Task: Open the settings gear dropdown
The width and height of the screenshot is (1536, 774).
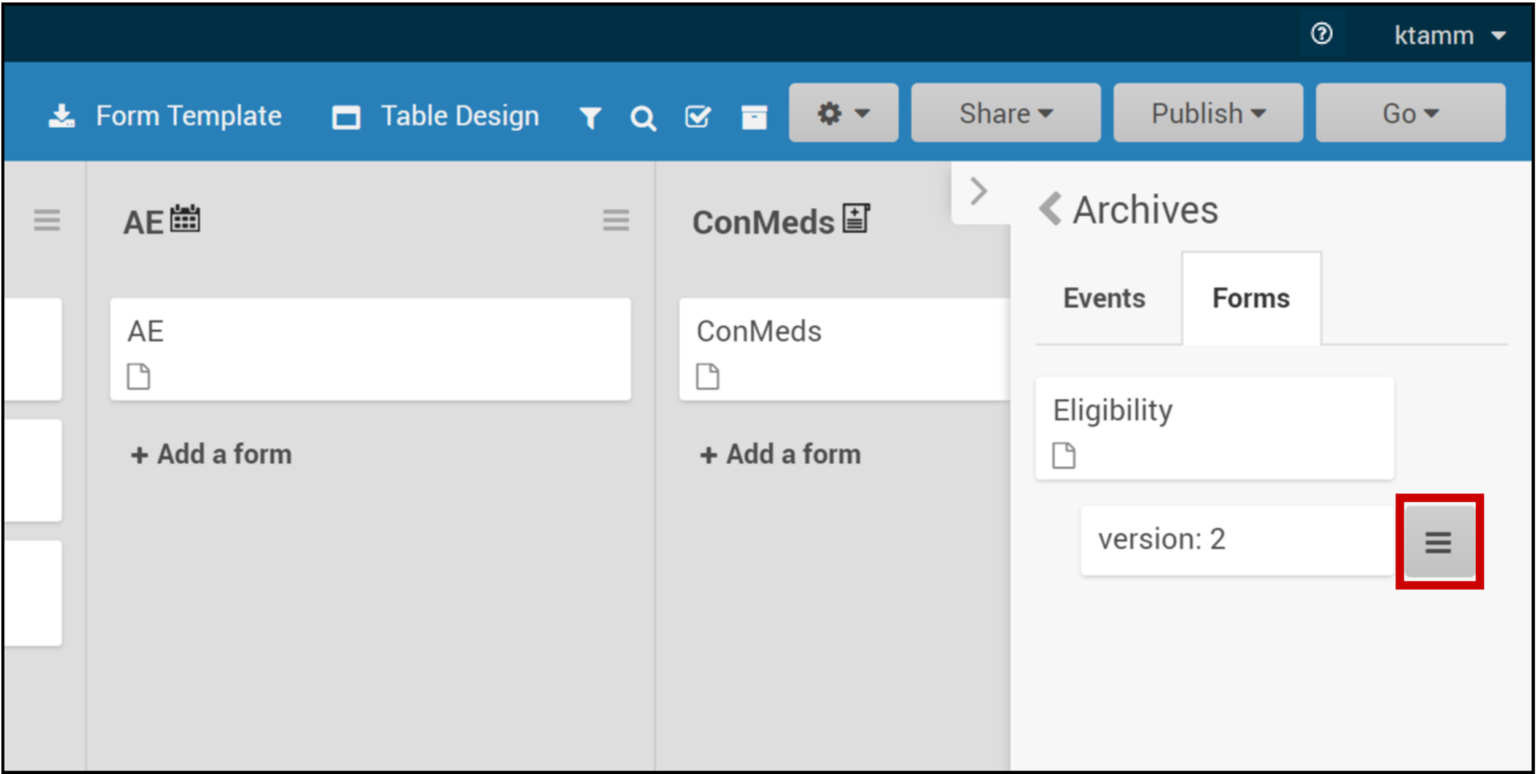Action: pos(843,113)
